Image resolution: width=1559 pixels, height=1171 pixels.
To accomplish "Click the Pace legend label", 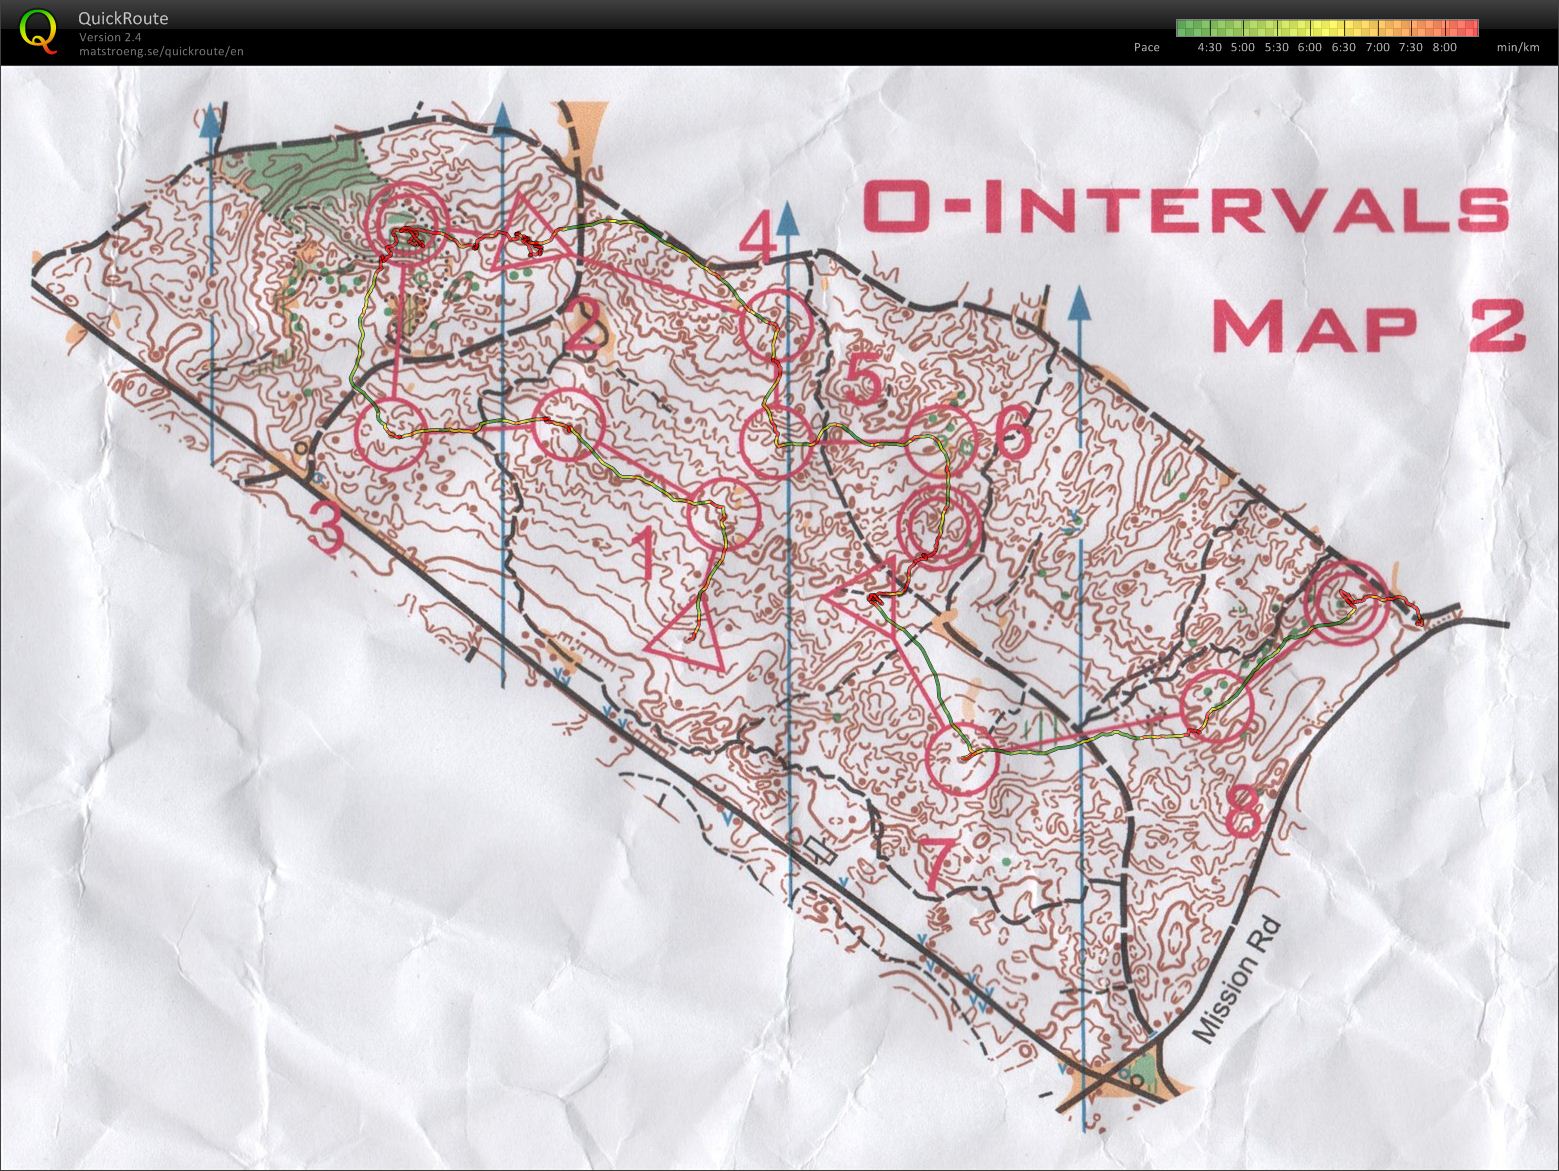I will (1147, 47).
